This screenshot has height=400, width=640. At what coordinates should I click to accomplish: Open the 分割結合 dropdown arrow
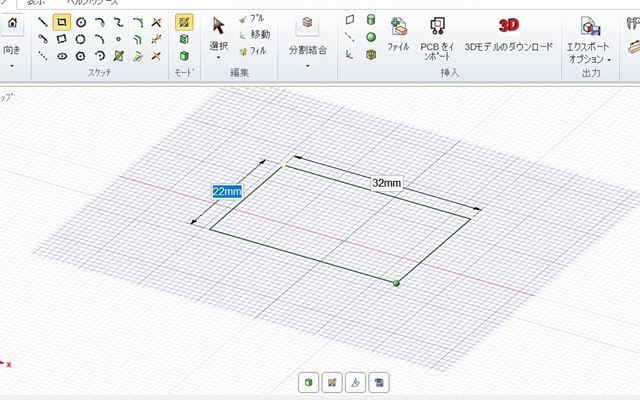click(307, 66)
